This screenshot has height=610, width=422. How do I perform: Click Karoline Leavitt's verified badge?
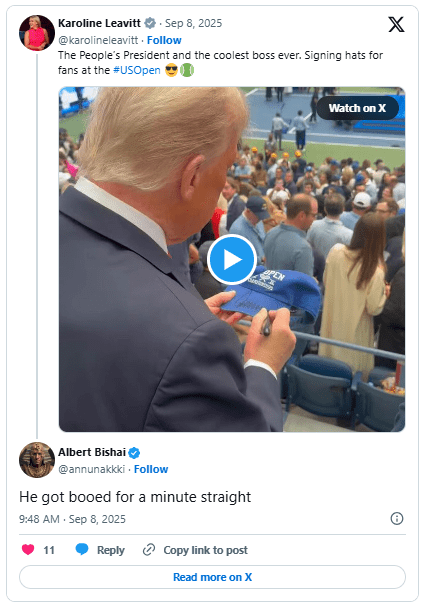tap(150, 23)
